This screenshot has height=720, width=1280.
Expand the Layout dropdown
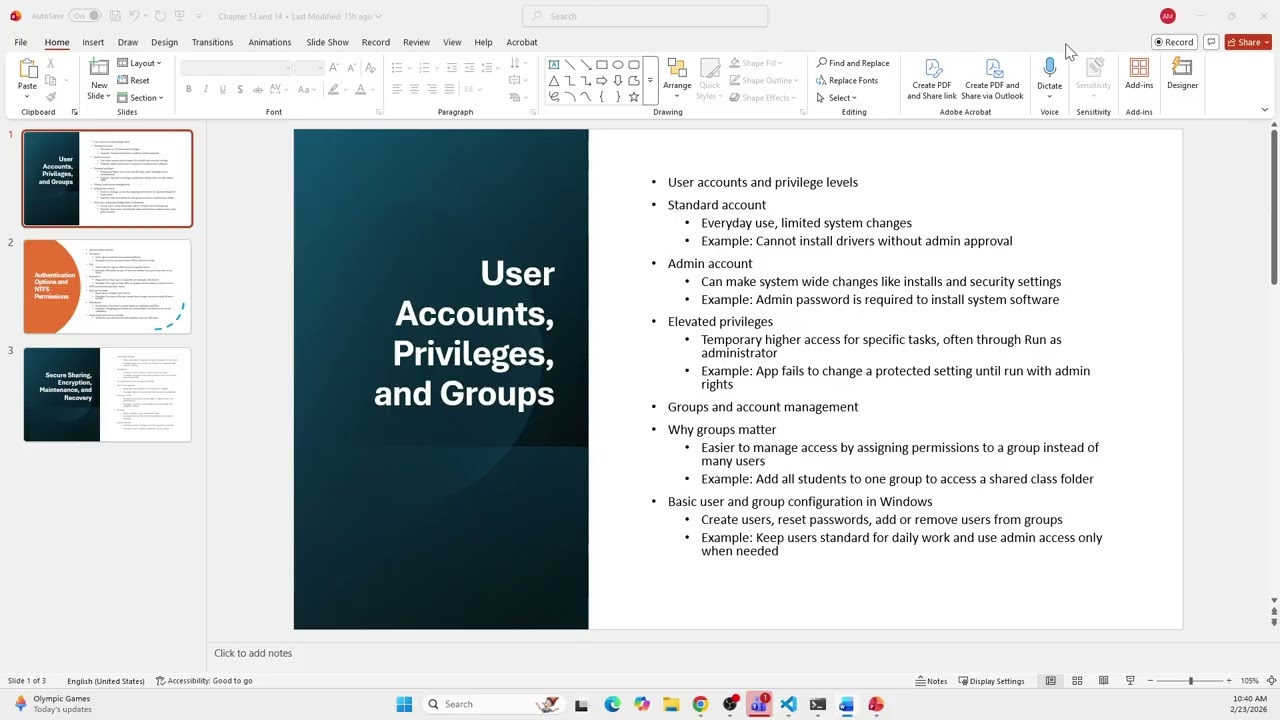[139, 63]
